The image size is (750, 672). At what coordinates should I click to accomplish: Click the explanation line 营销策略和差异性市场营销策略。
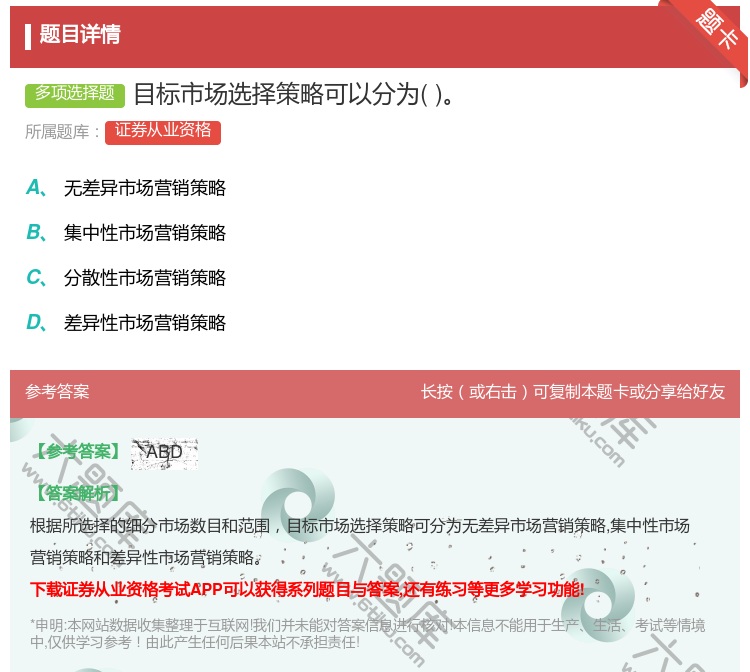coord(146,557)
